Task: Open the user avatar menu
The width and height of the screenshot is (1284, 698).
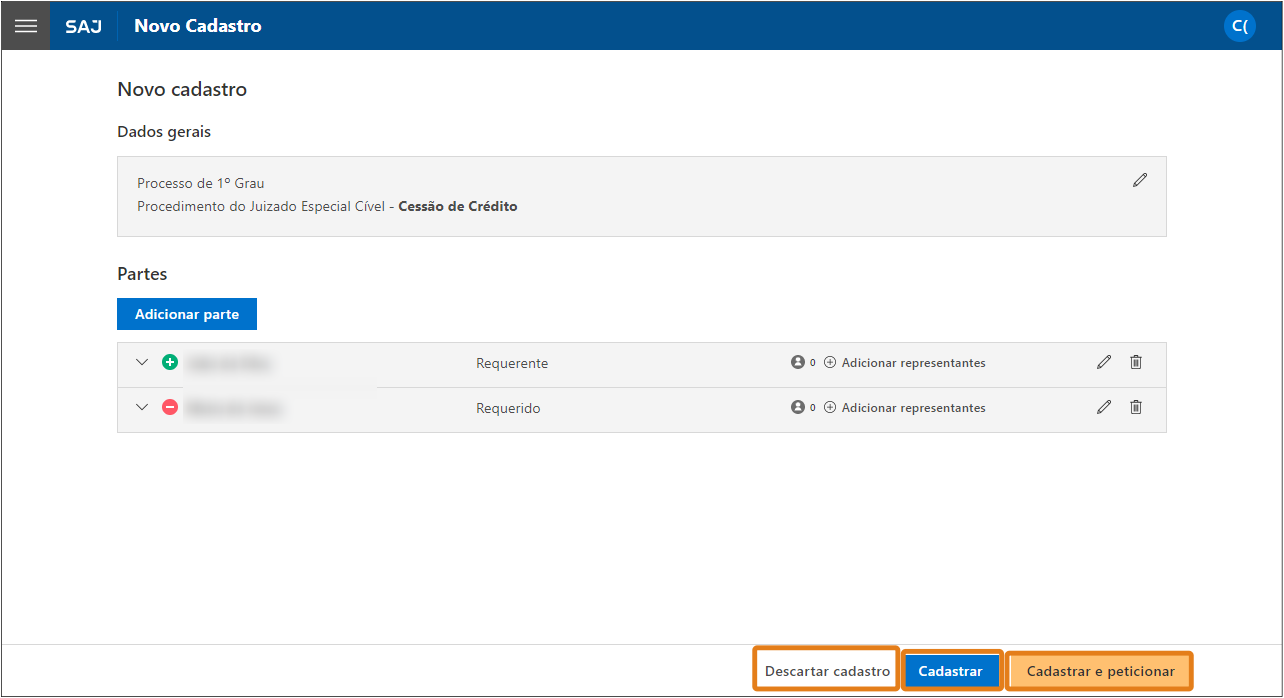Action: pos(1240,26)
